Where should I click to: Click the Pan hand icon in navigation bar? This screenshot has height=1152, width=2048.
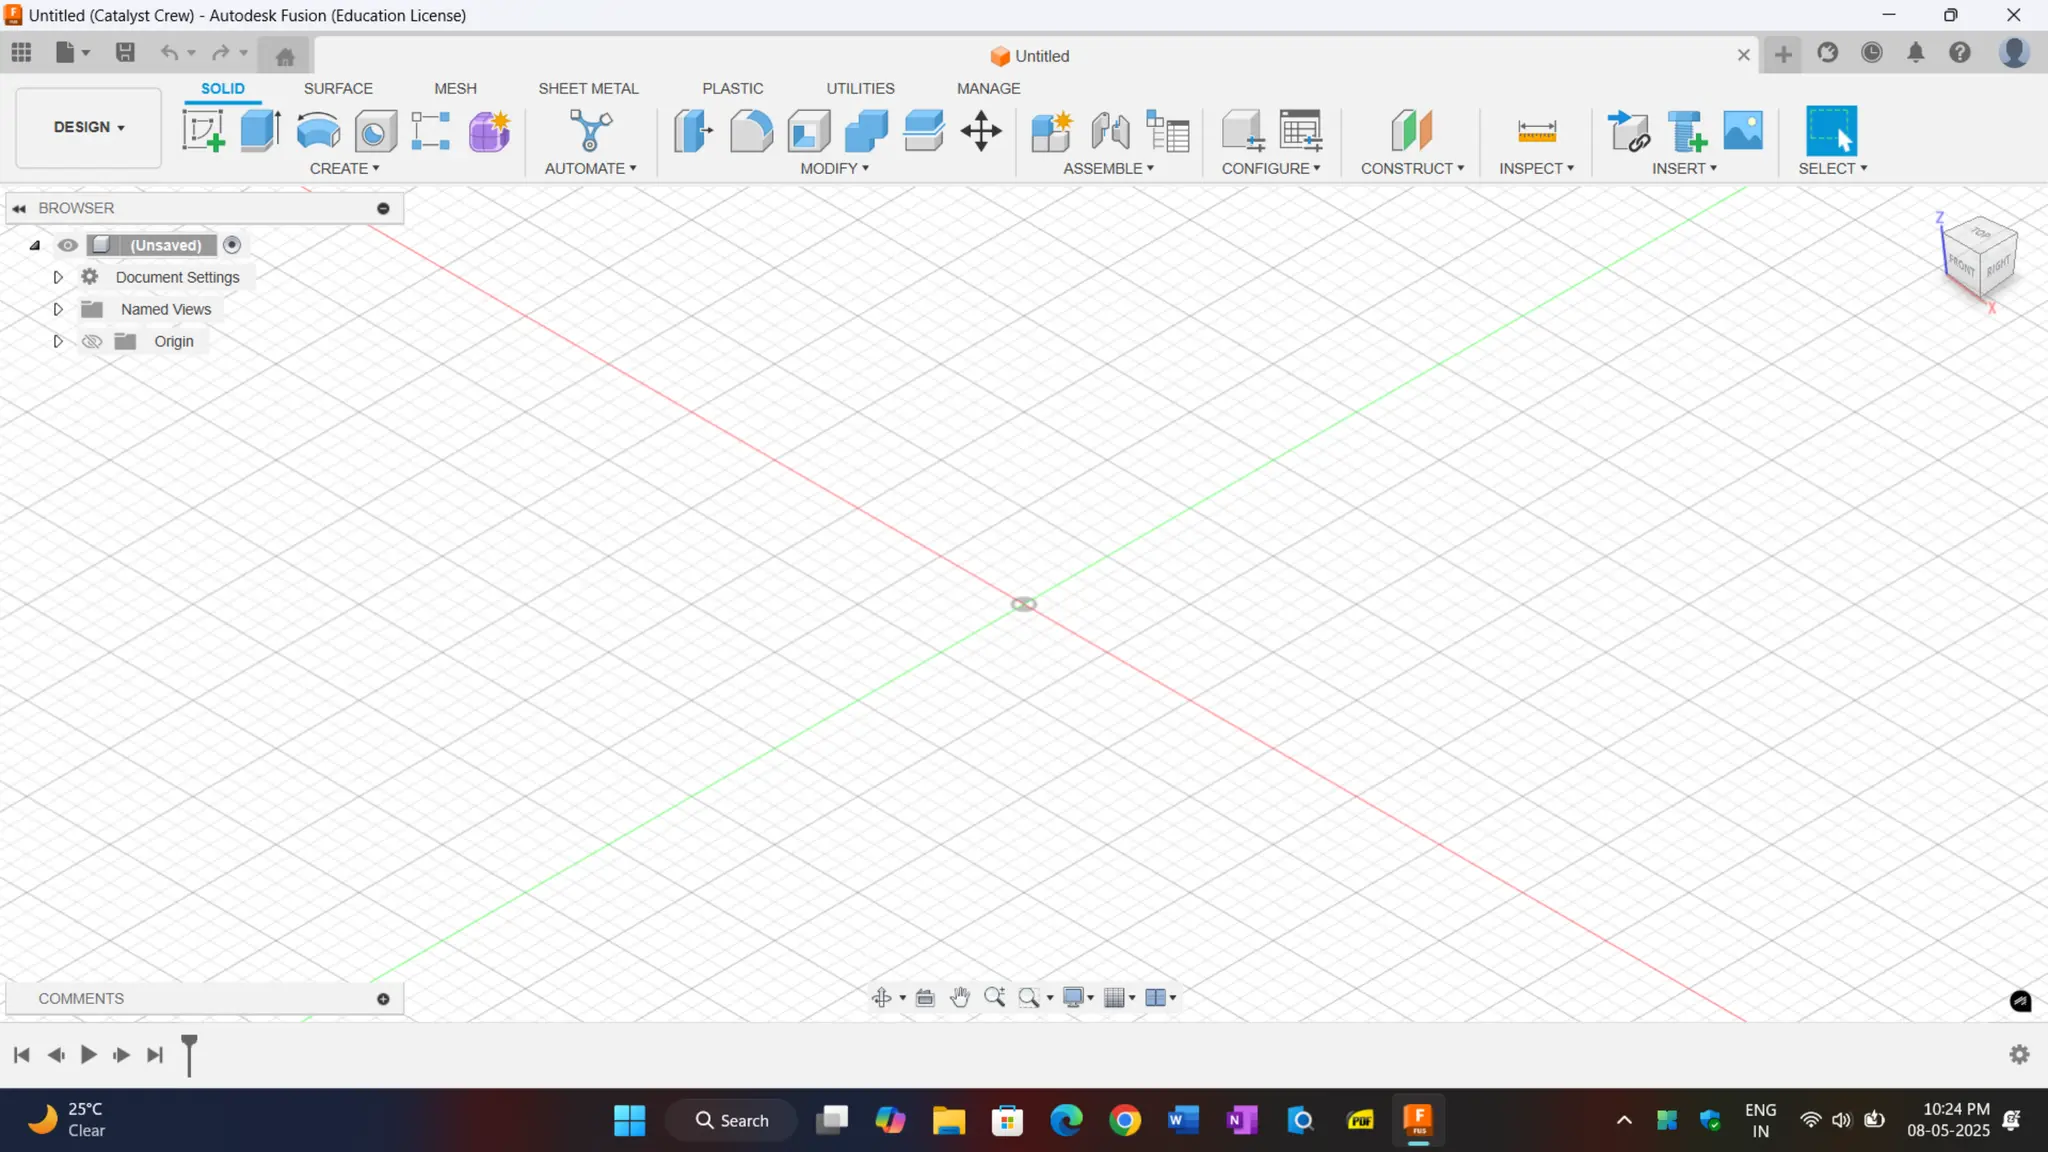[x=960, y=997]
